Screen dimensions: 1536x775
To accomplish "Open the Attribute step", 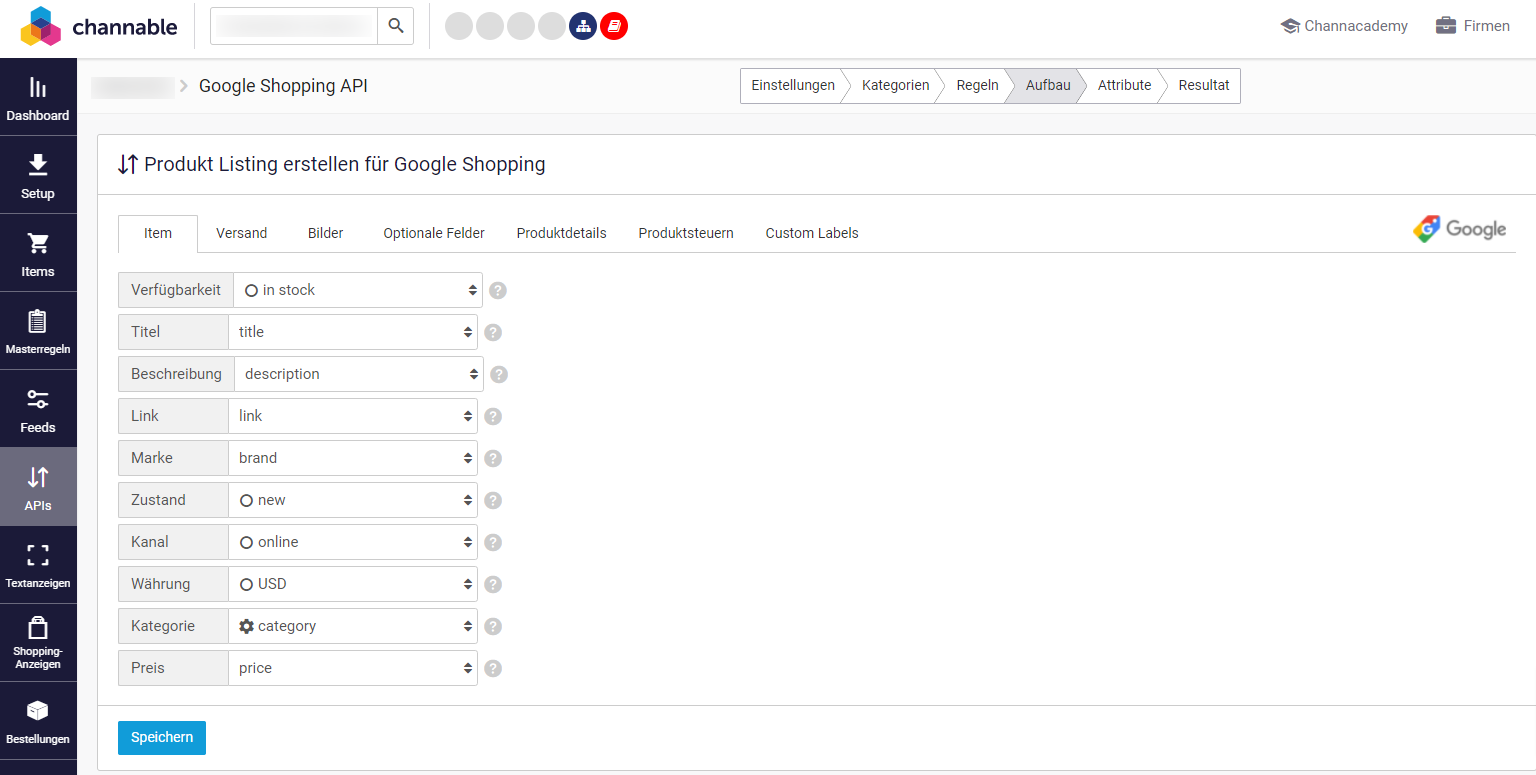I will click(x=1124, y=86).
